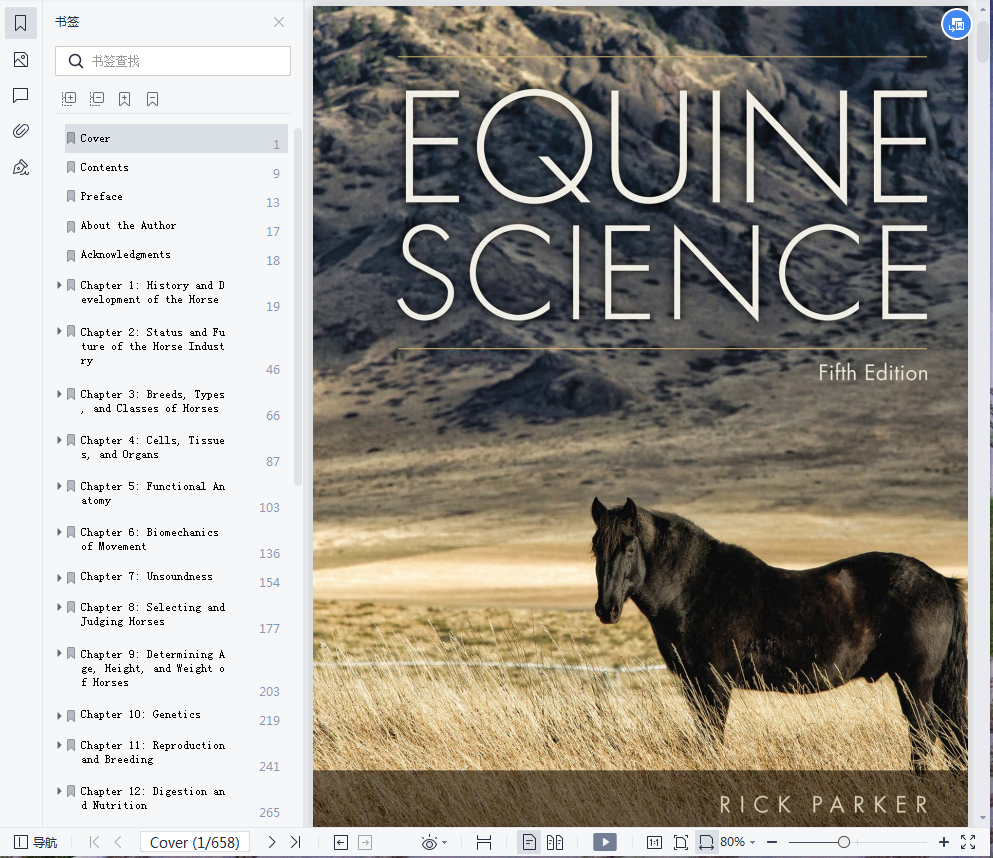Select single page view
Screen dimensions: 993x858
point(529,842)
